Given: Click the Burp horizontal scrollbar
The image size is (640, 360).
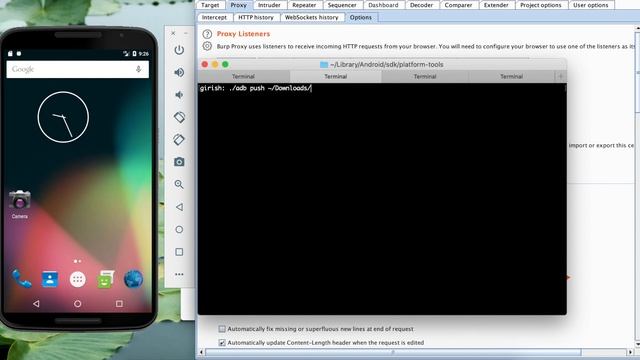Looking at the screenshot, I should click(x=393, y=352).
